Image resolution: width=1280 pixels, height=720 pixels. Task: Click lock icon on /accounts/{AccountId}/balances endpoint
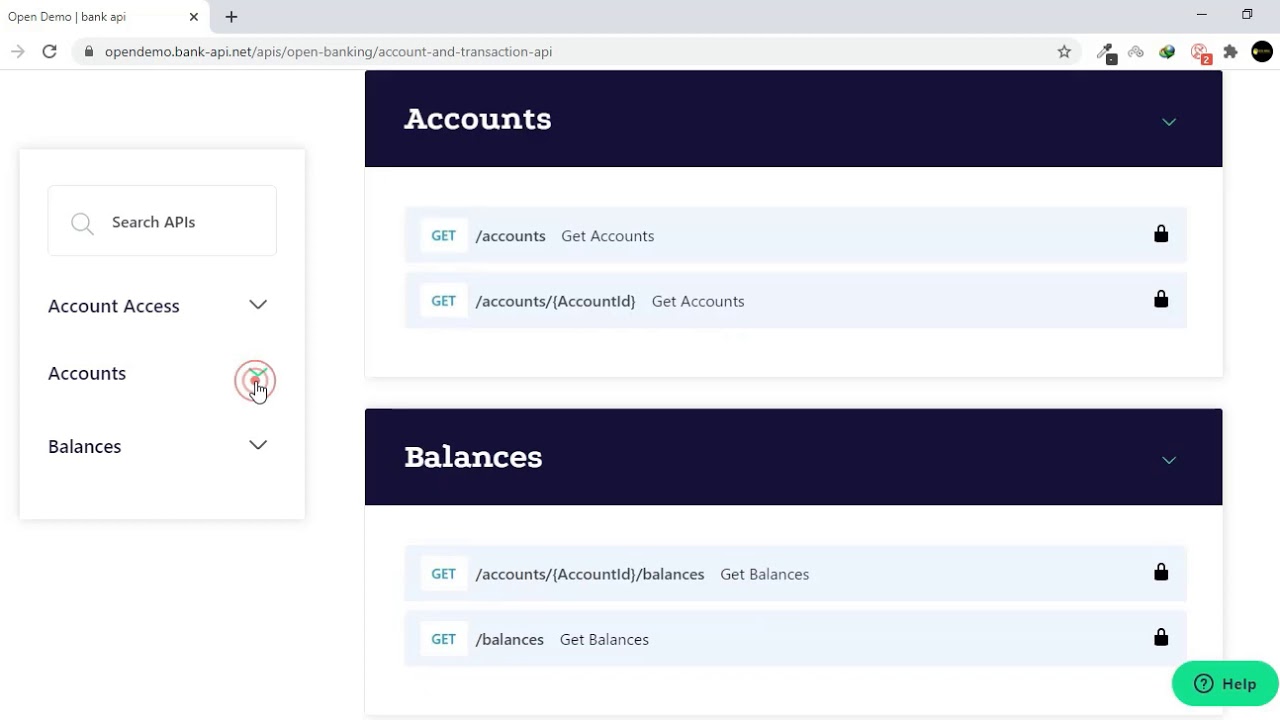click(1161, 572)
